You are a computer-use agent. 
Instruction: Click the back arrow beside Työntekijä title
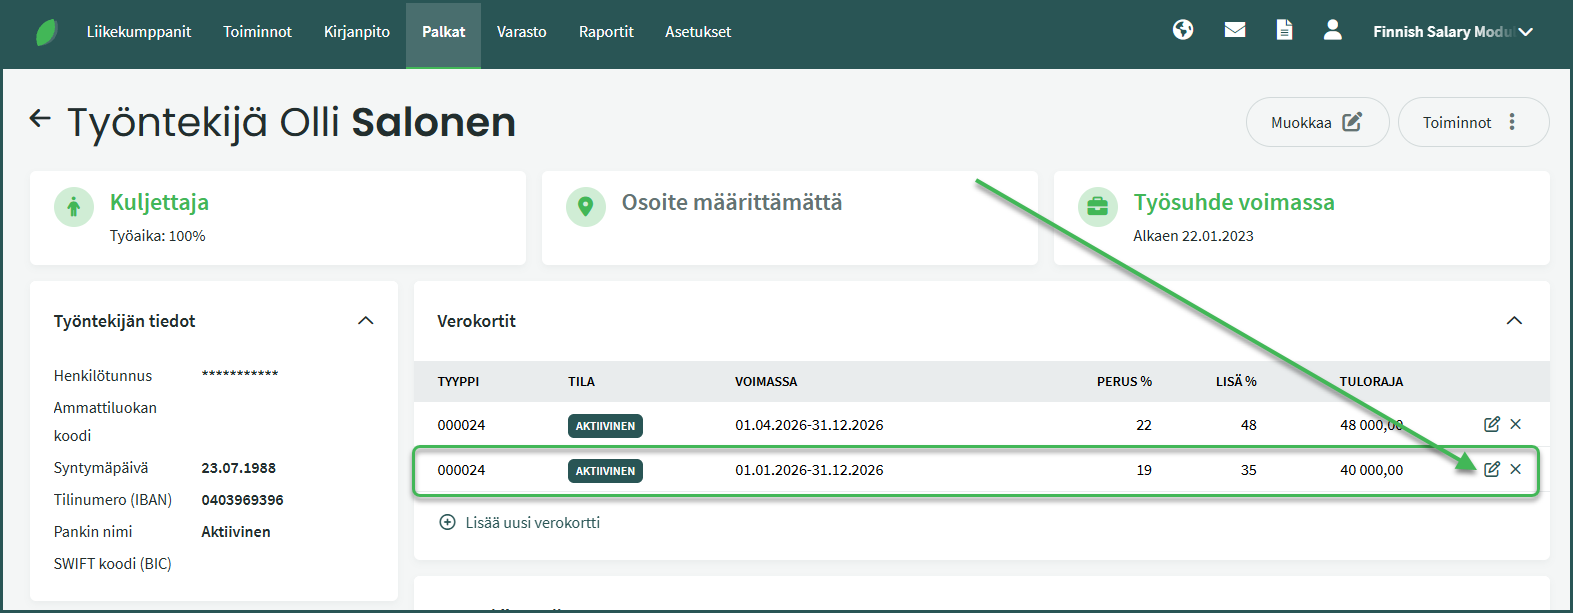tap(40, 119)
